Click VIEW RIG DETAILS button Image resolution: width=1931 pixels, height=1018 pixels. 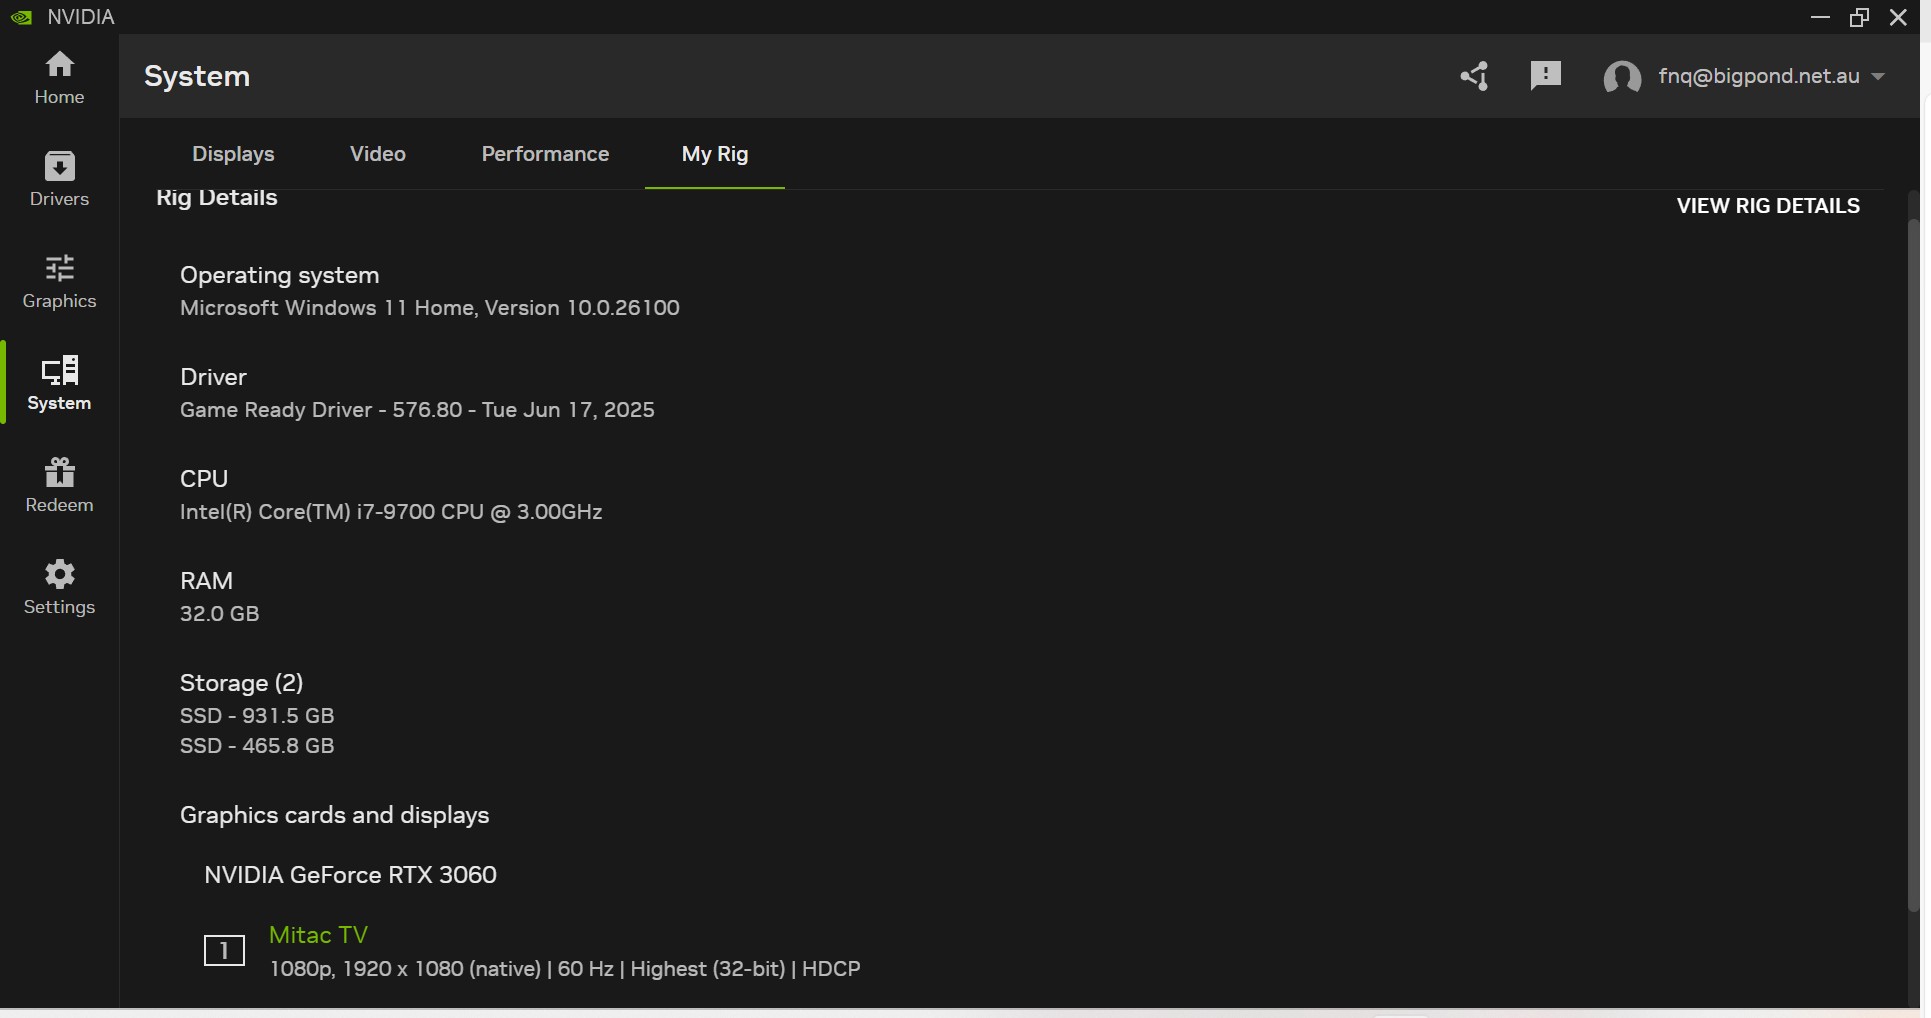click(x=1767, y=206)
